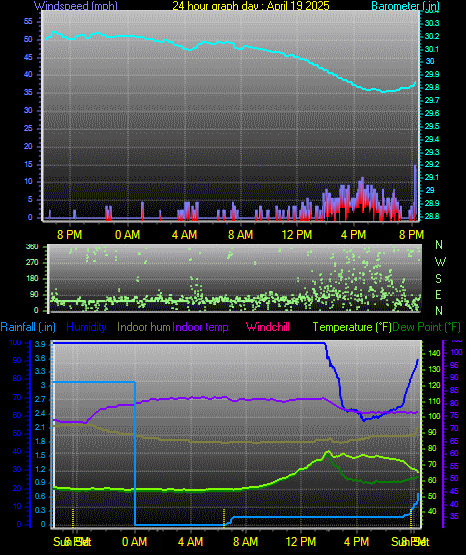Click the Windspeed (mph) axis title
The height and width of the screenshot is (555, 466).
click(x=76, y=6)
